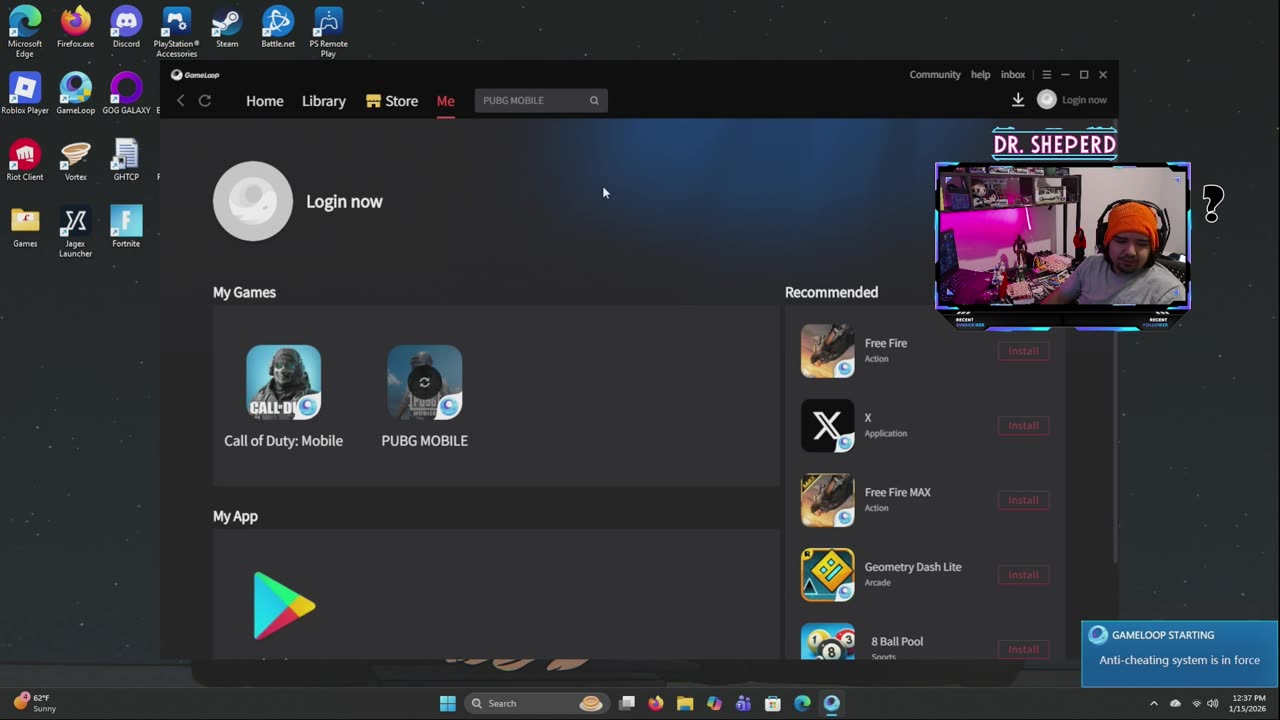Click the PUBG MOBILE label under My Games

coord(425,441)
